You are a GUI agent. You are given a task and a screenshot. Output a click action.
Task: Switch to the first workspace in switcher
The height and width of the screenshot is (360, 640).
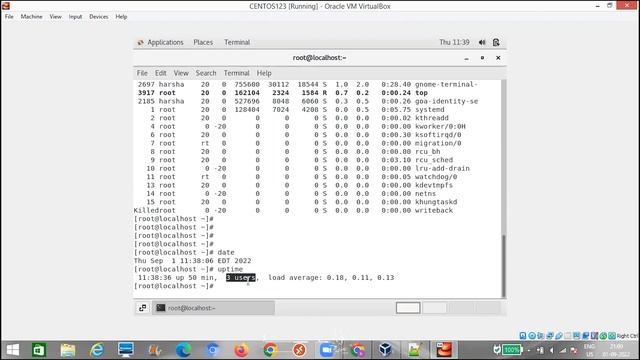click(x=408, y=308)
